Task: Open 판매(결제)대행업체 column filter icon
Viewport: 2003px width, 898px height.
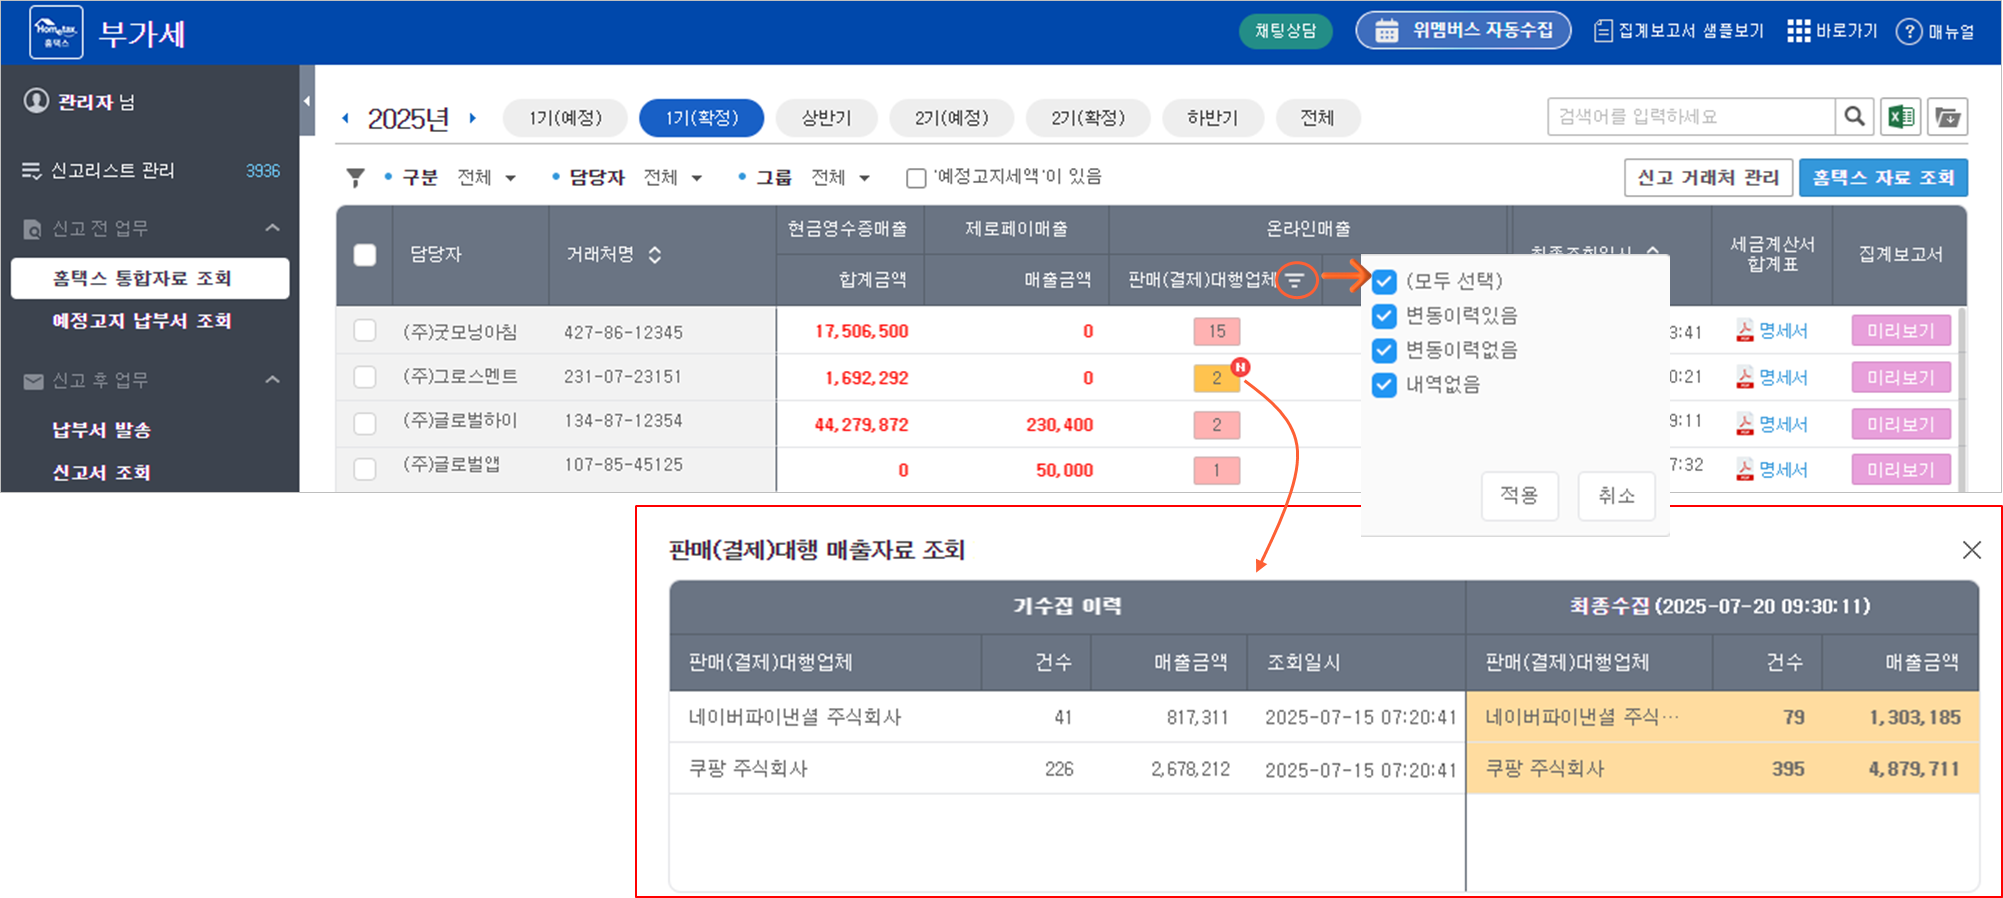Action: coord(1295,280)
